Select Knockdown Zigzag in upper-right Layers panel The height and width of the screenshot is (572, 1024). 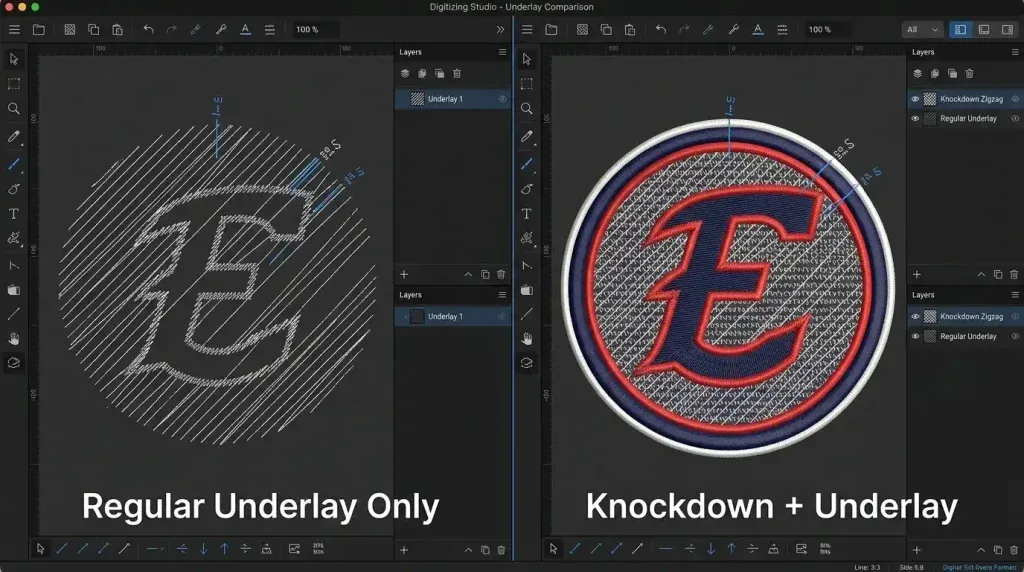pyautogui.click(x=965, y=99)
